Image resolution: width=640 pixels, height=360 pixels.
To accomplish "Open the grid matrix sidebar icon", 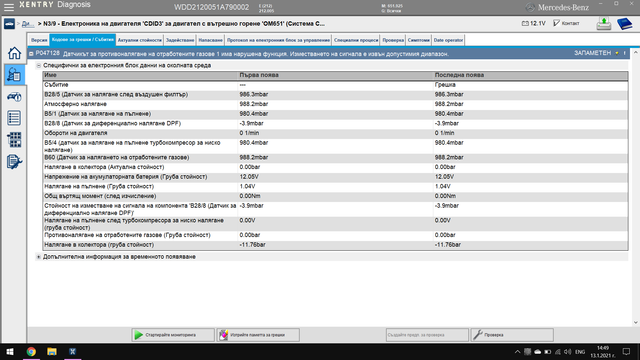I will 14,140.
